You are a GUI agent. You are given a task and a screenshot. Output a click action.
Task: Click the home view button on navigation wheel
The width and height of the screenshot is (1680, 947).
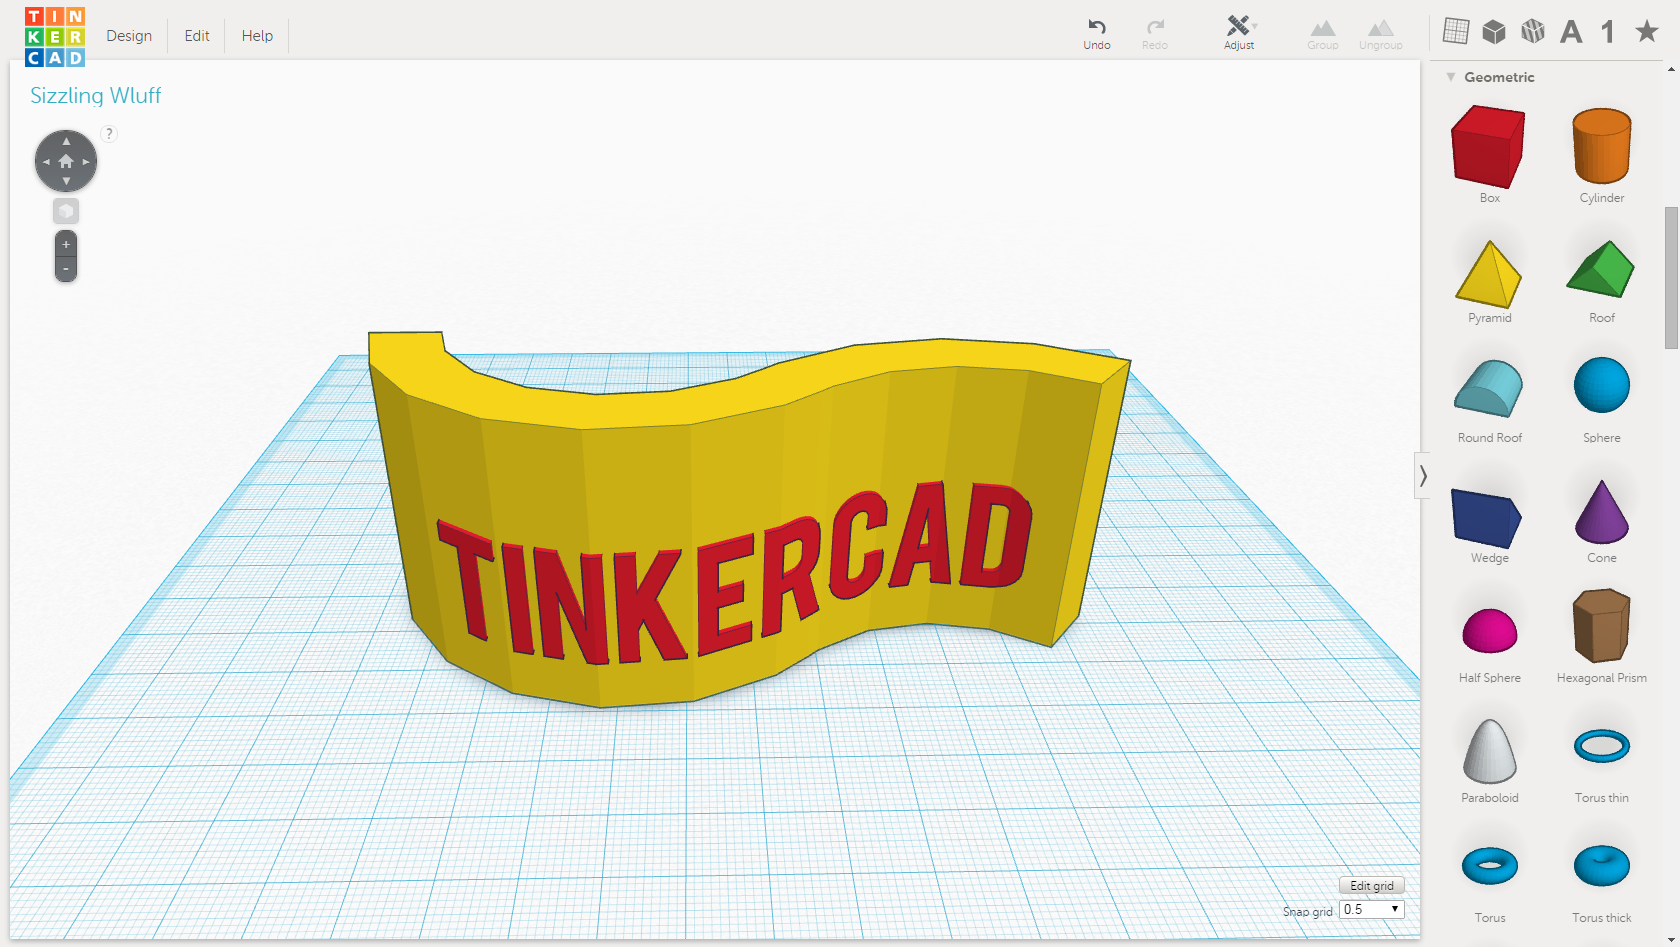click(66, 160)
